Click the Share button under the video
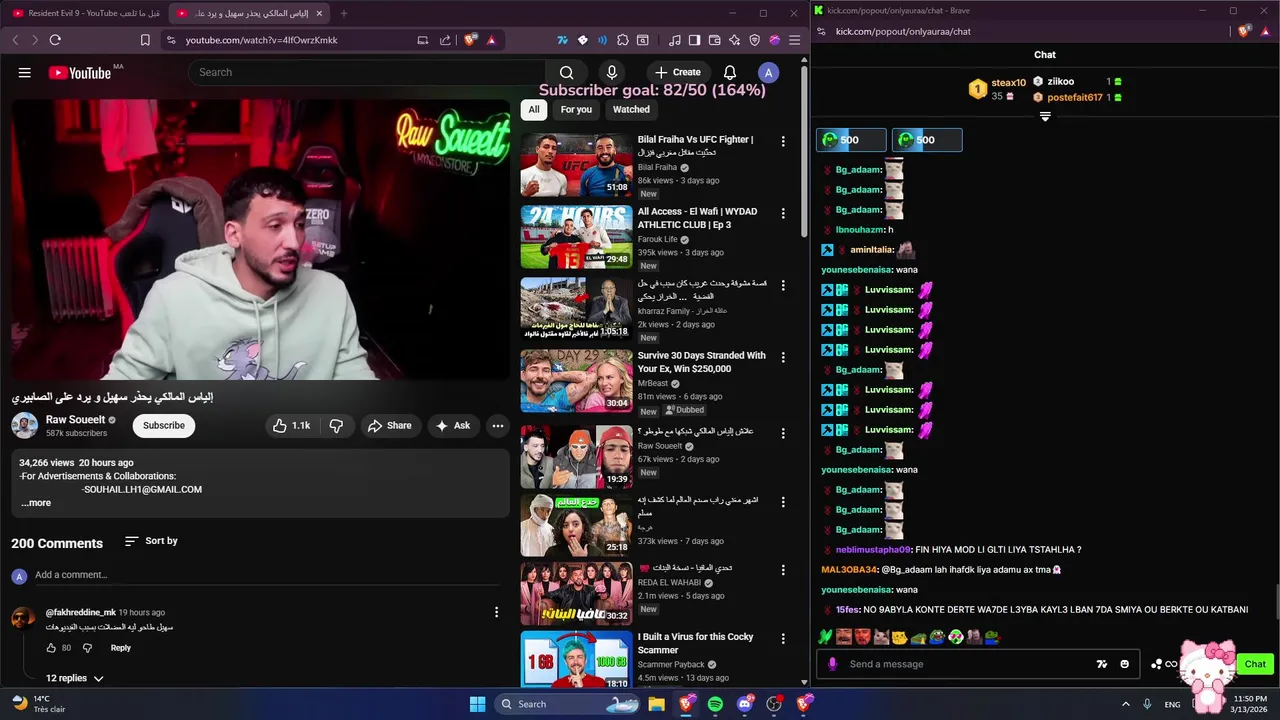The height and width of the screenshot is (720, 1280). point(389,425)
